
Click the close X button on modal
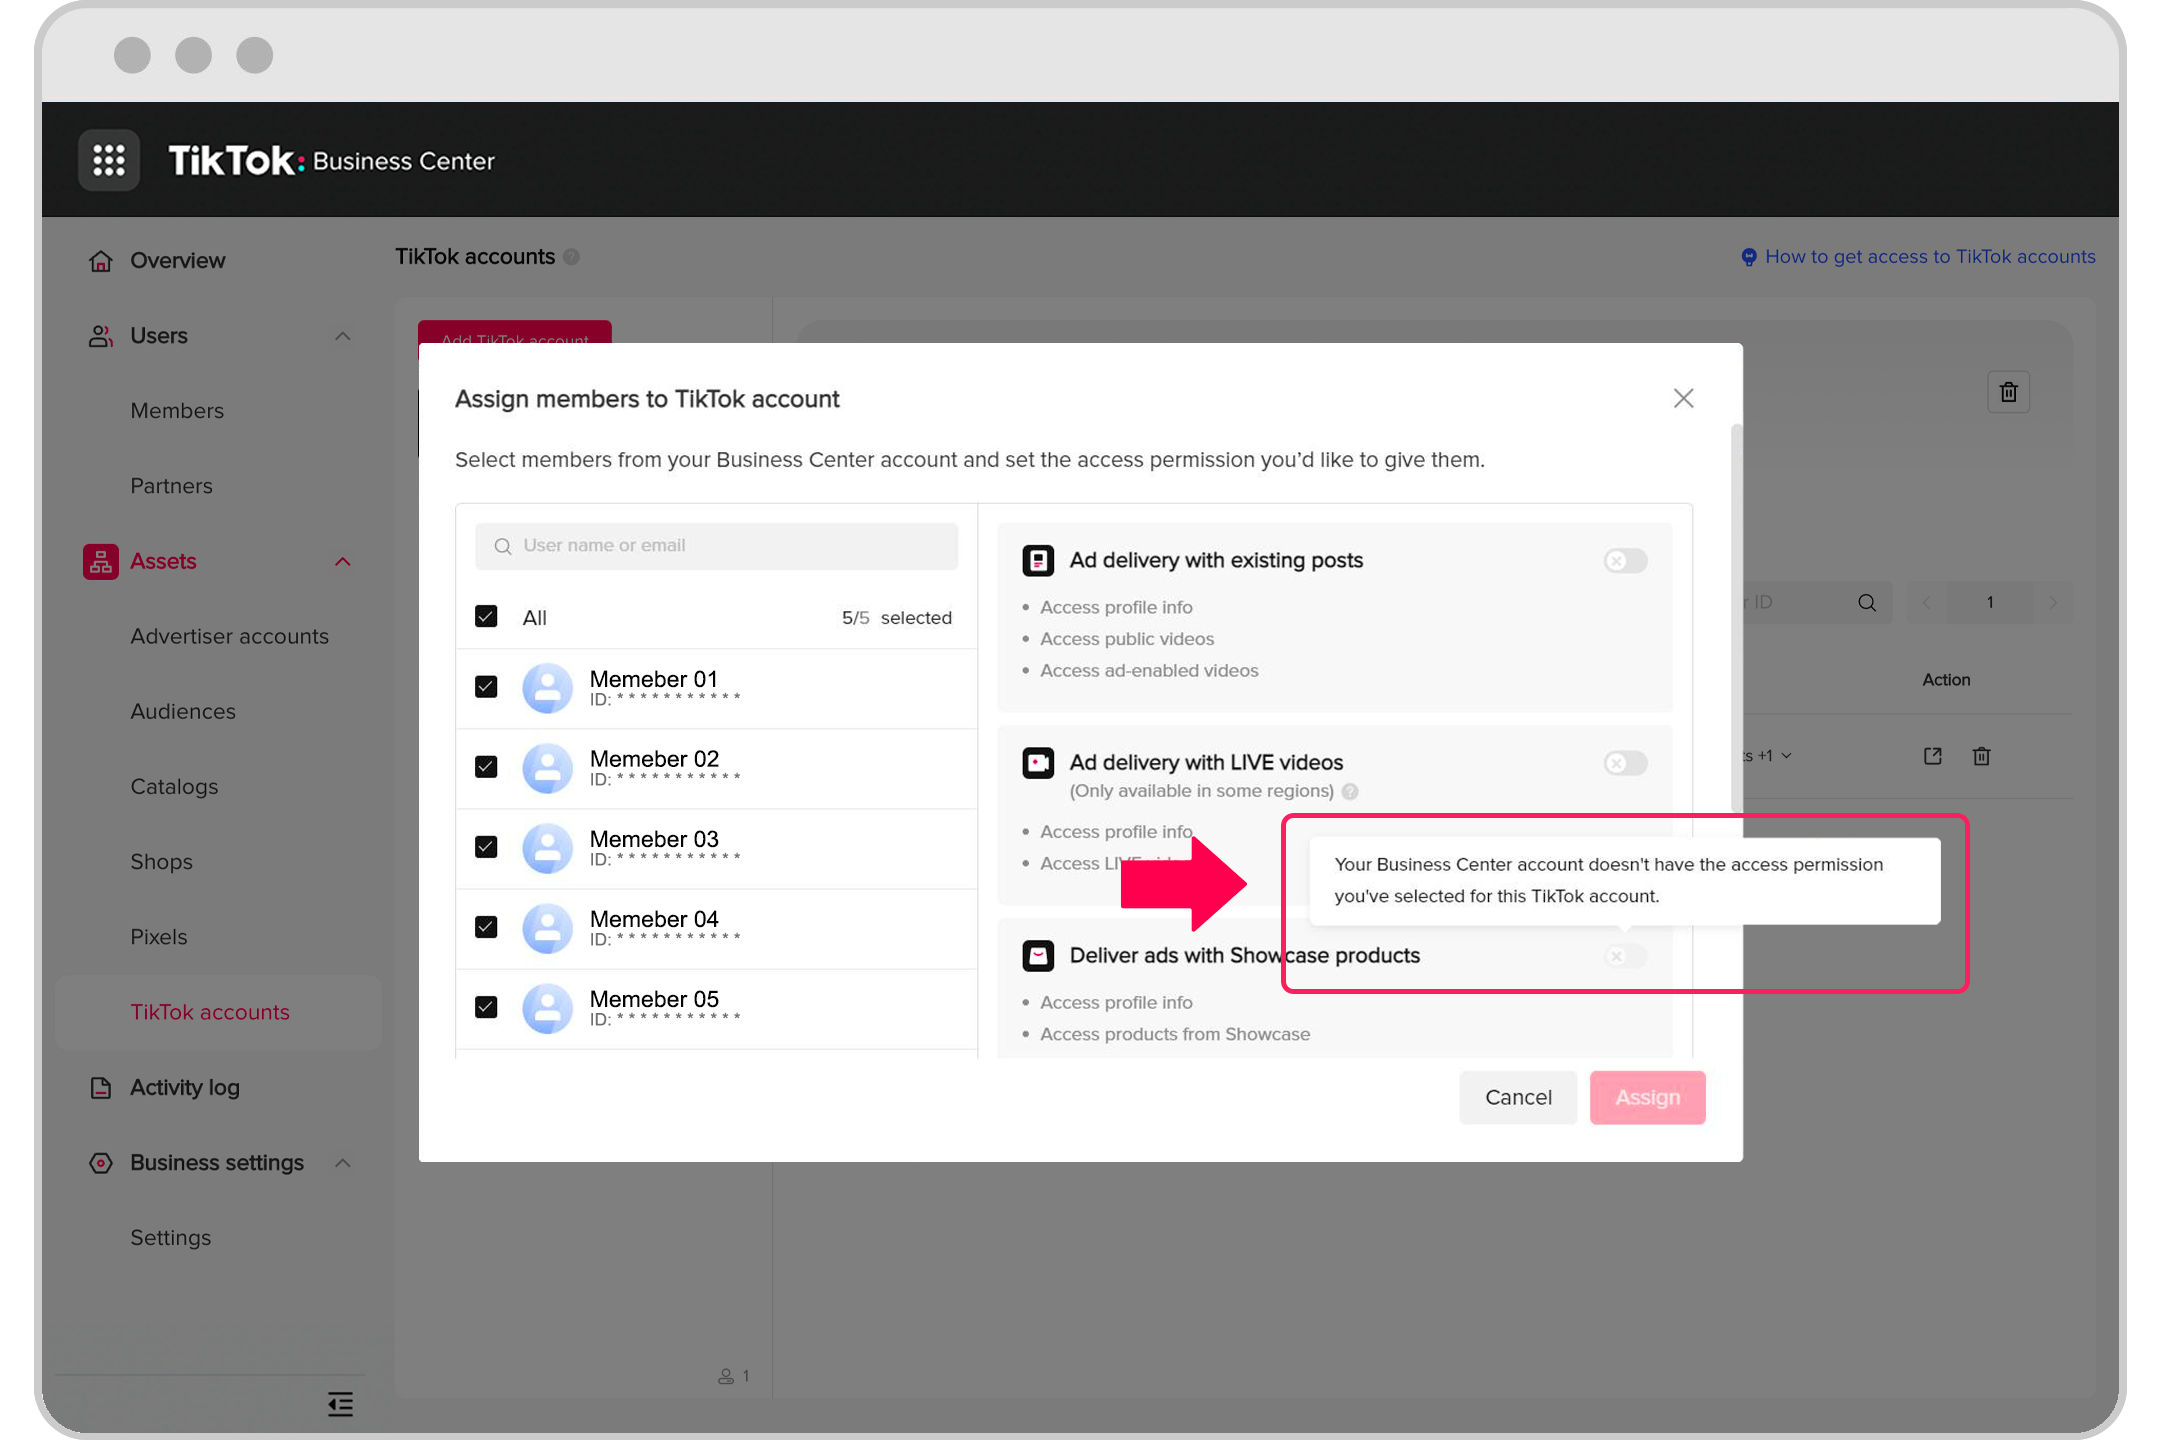tap(1683, 397)
